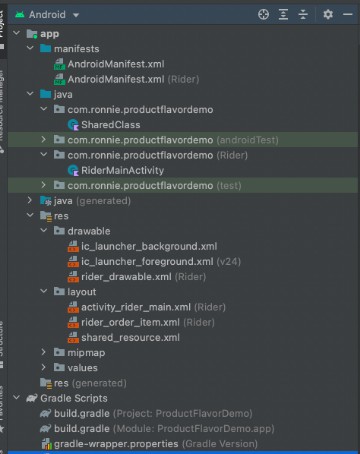Expand the androidTest package node

(44, 139)
